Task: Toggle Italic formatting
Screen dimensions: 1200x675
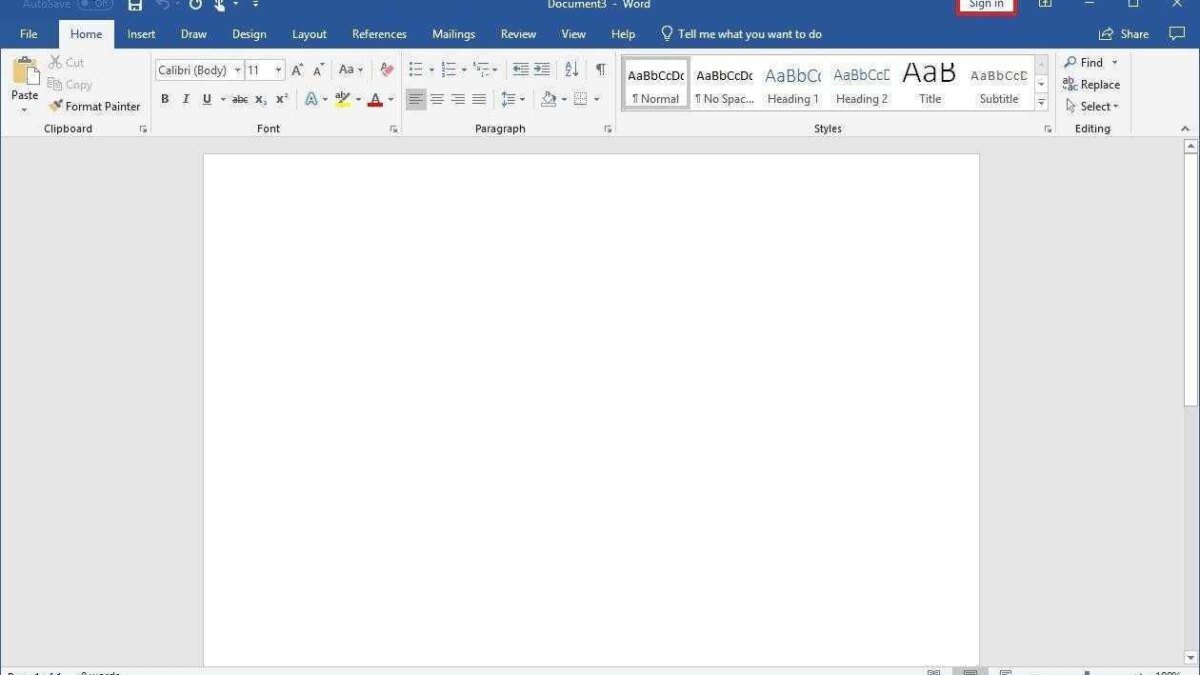Action: pyautogui.click(x=186, y=99)
